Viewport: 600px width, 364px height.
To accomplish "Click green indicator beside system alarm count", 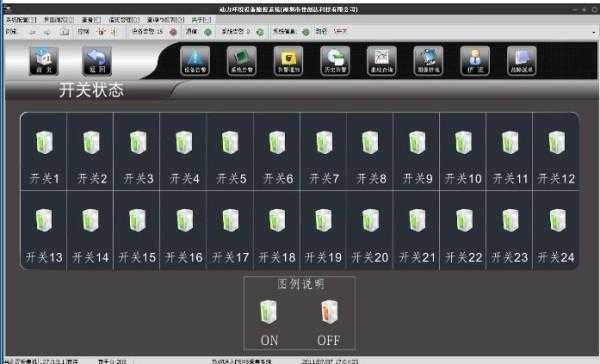I will (x=260, y=32).
